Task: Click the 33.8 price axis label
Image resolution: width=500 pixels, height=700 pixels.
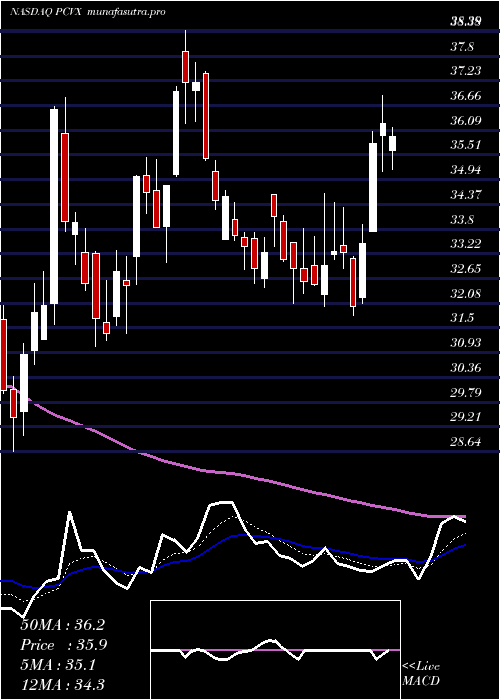Action: (462, 220)
